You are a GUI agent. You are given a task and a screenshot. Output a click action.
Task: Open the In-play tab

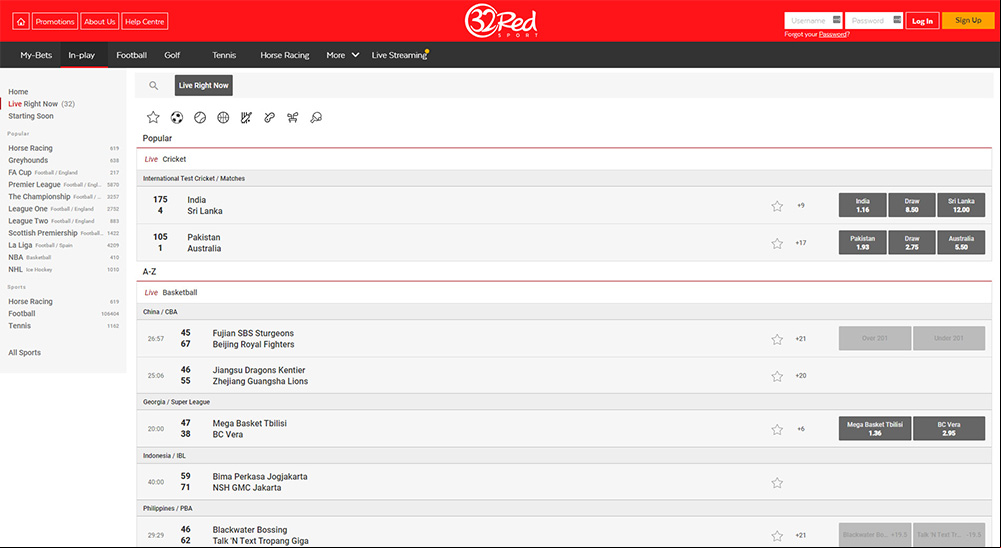pos(82,55)
